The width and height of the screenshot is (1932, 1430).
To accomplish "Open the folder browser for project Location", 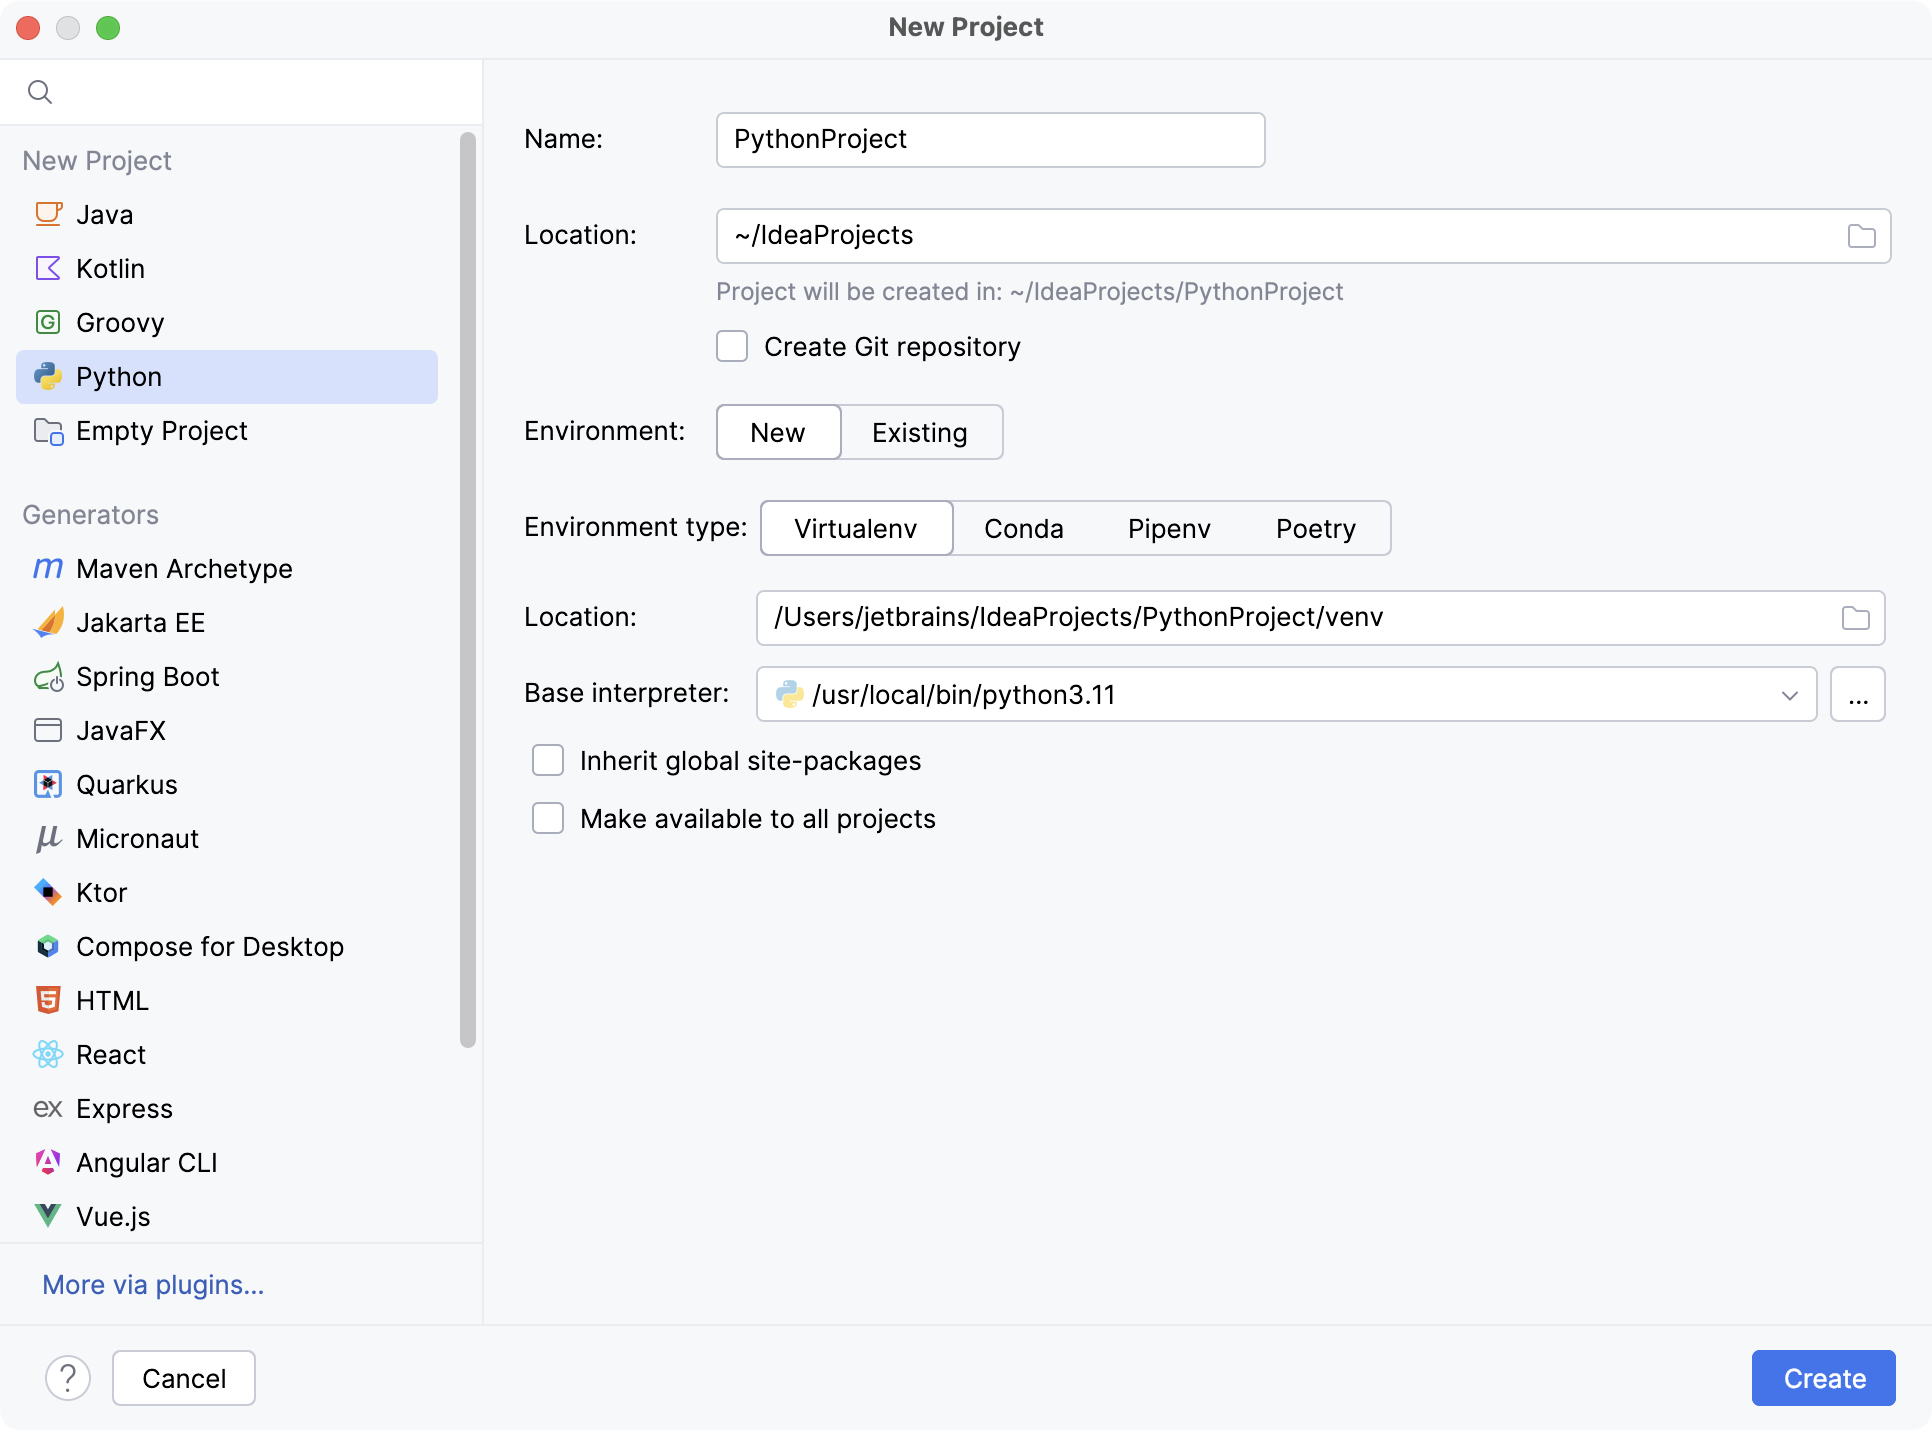I will [1861, 235].
